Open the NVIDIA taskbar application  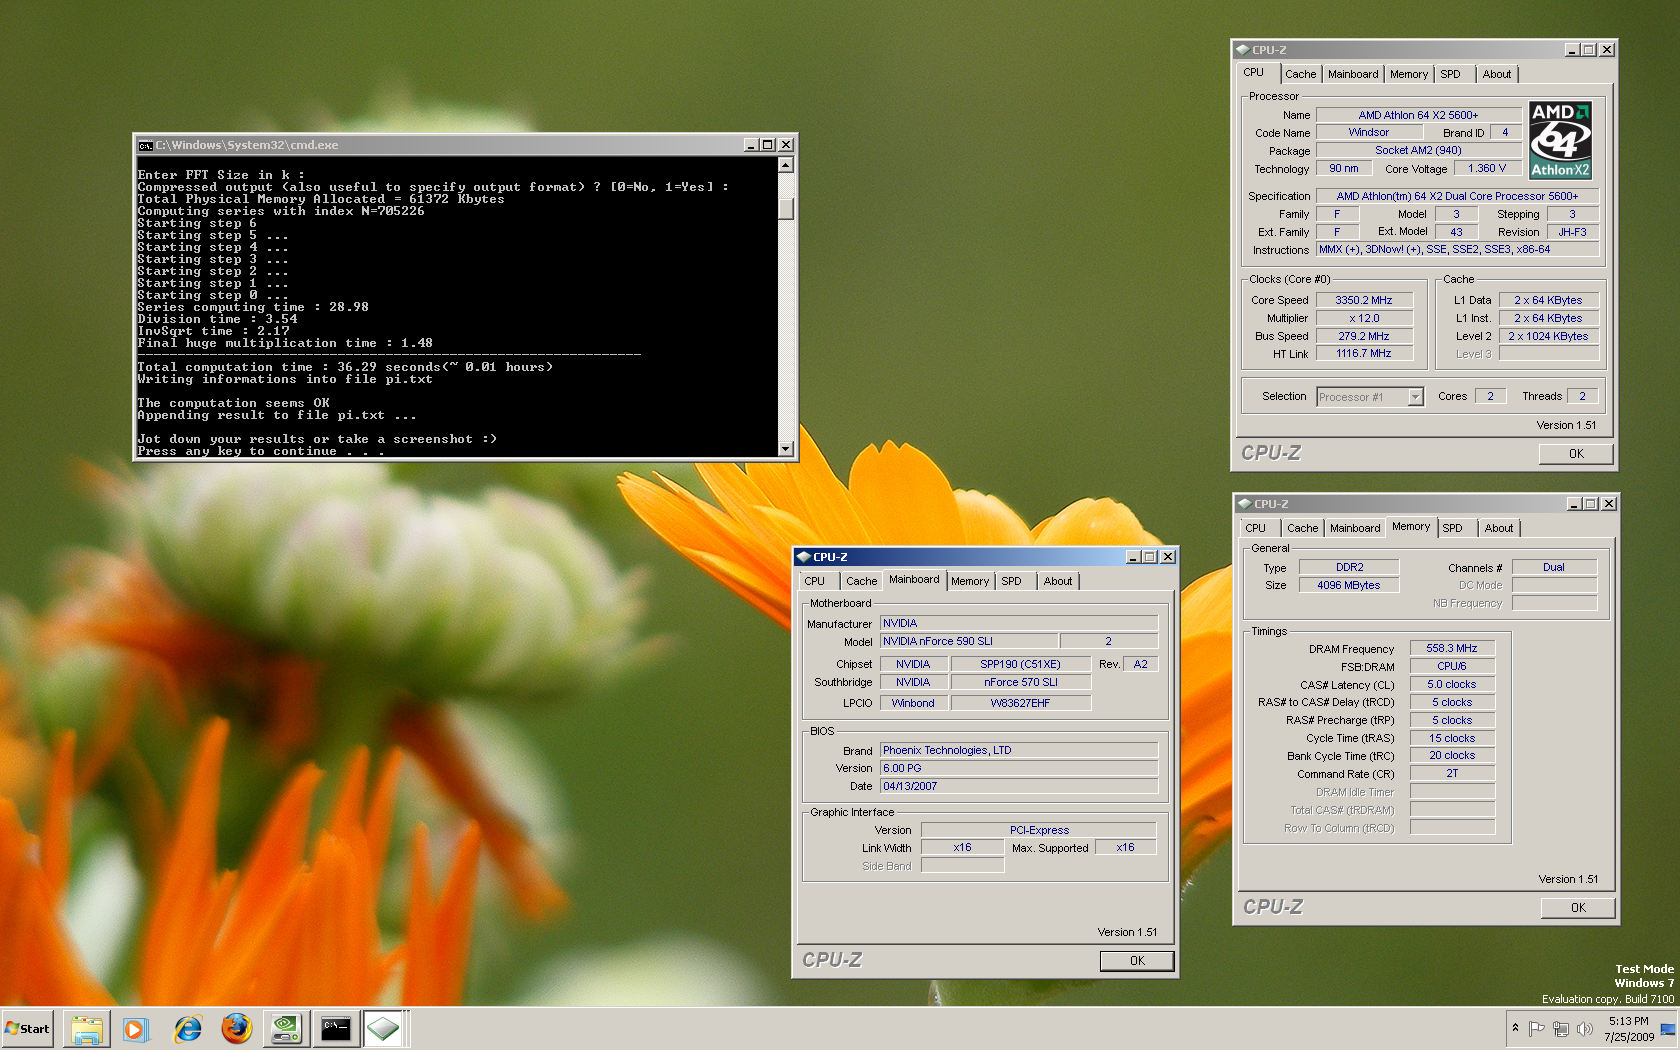pyautogui.click(x=287, y=1028)
